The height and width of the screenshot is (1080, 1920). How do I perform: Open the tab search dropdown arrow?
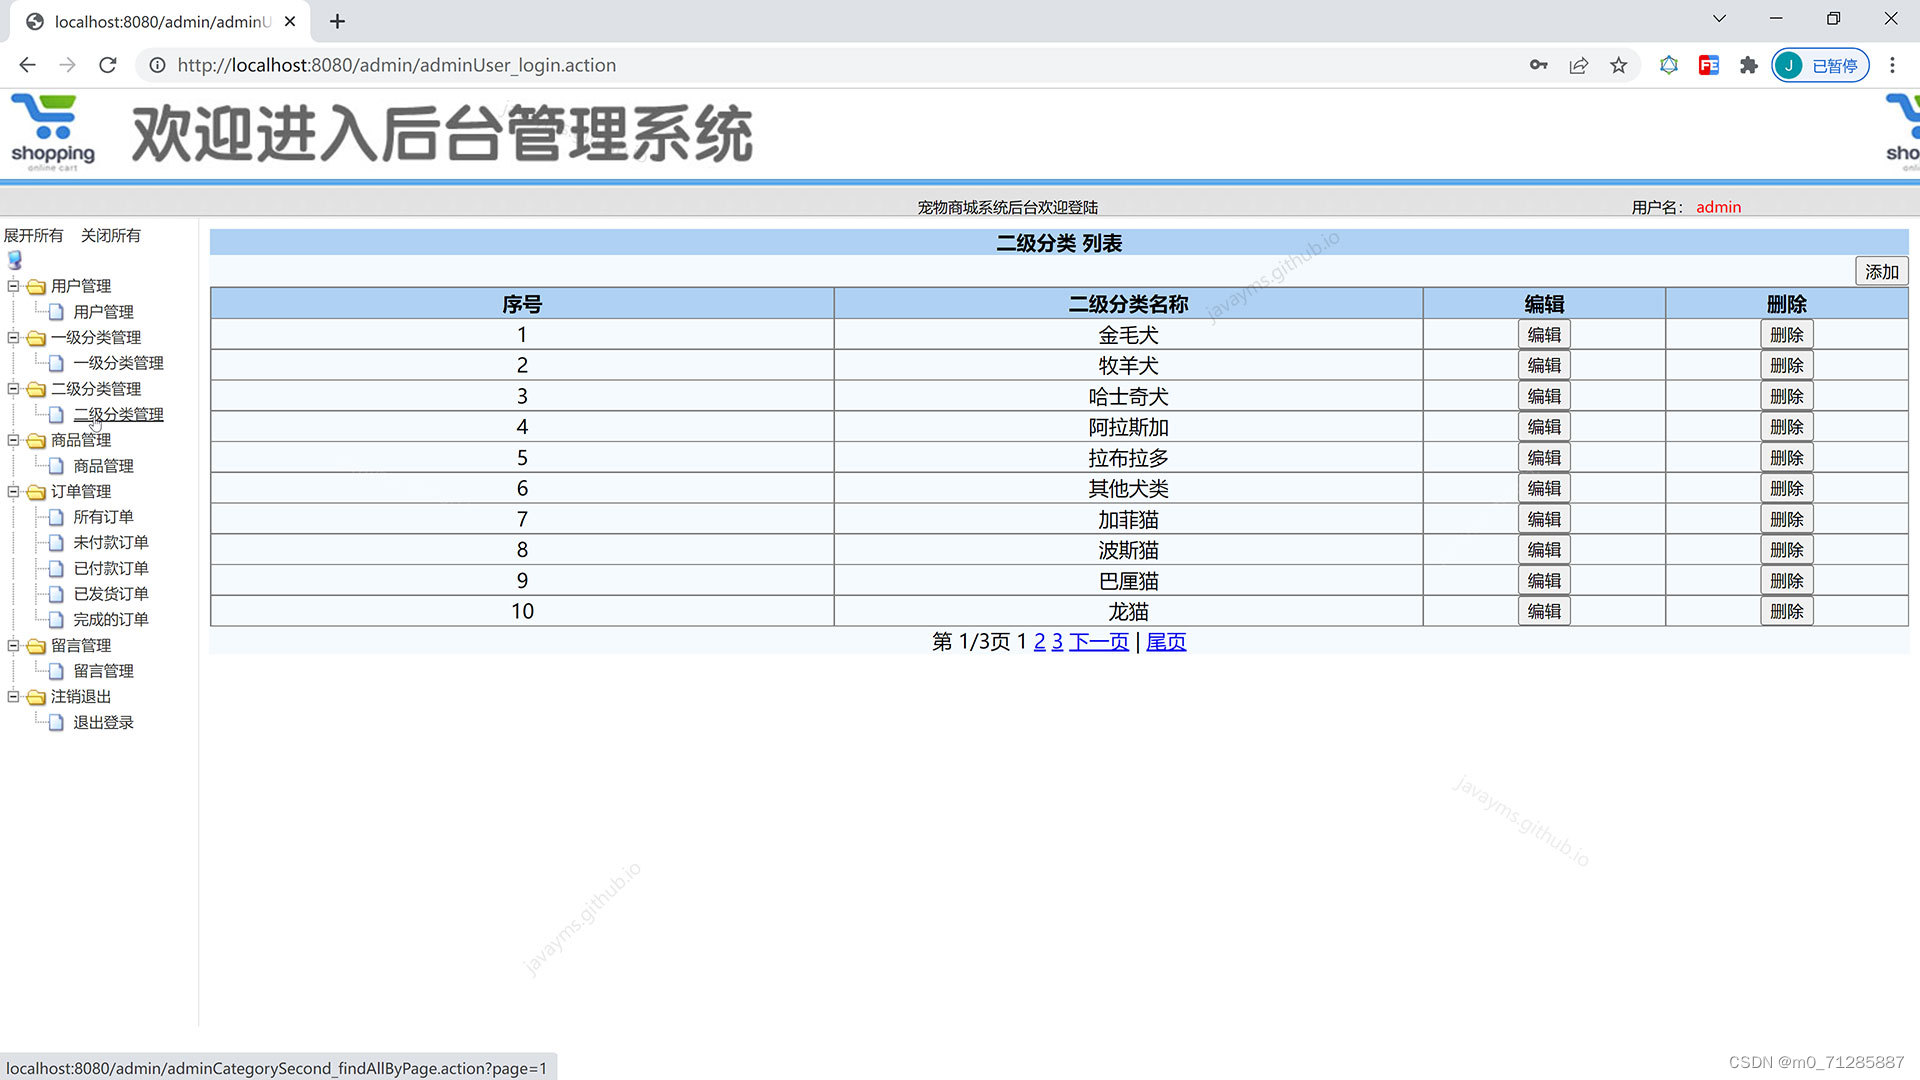click(1719, 18)
